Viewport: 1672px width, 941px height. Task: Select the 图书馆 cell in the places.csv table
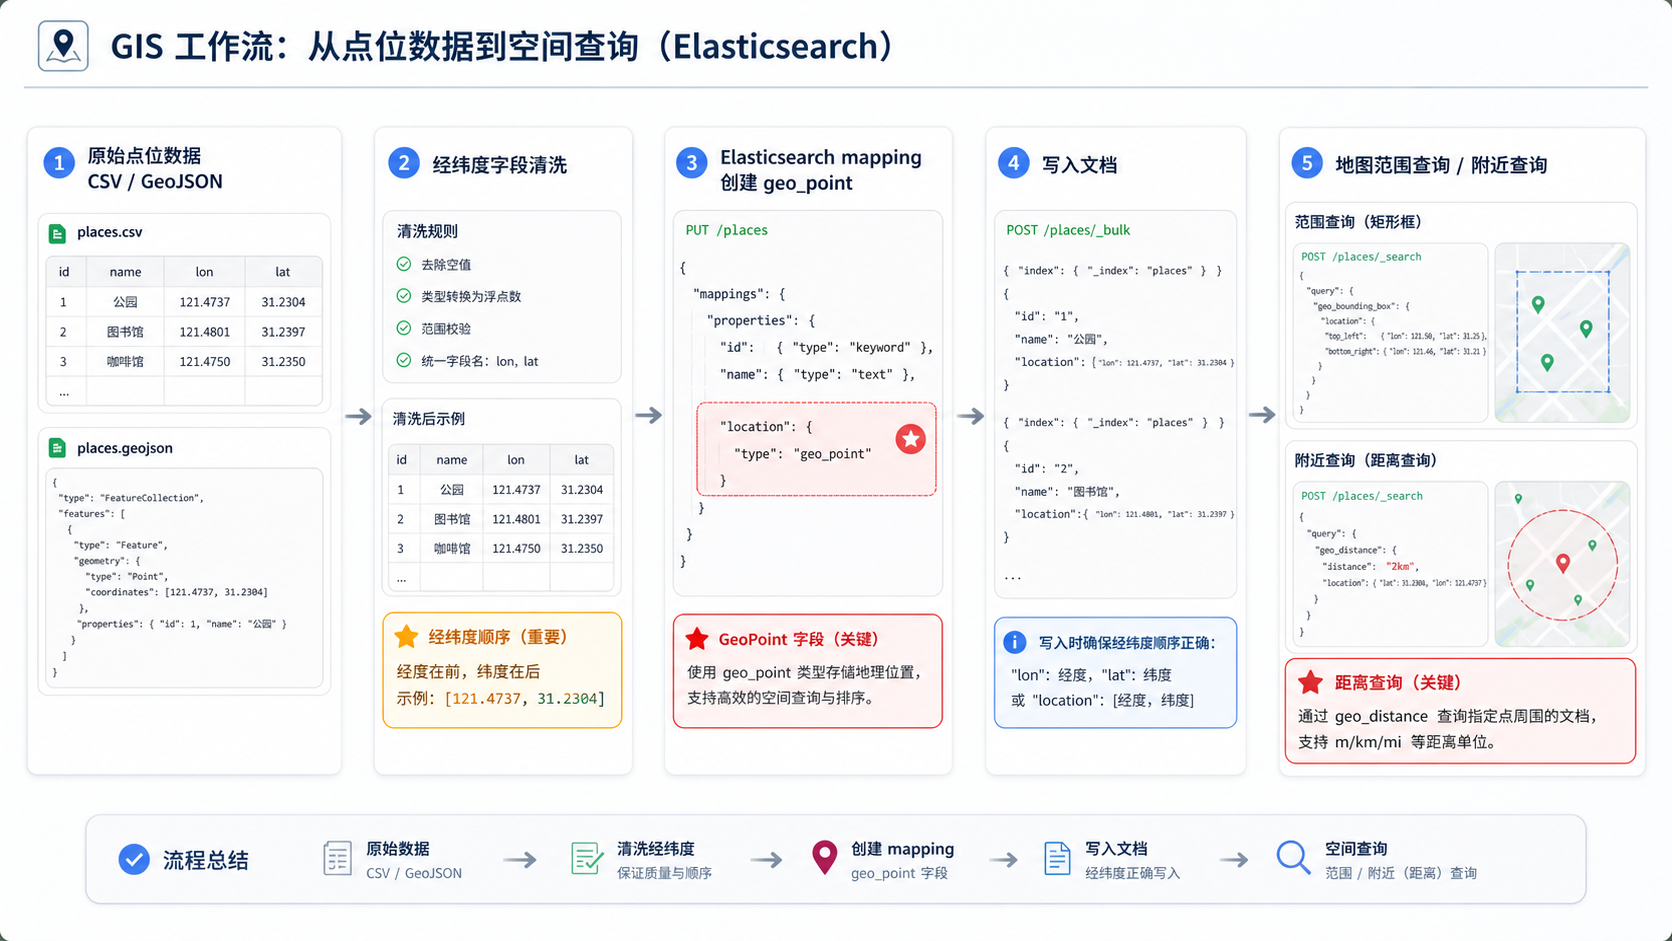point(125,332)
